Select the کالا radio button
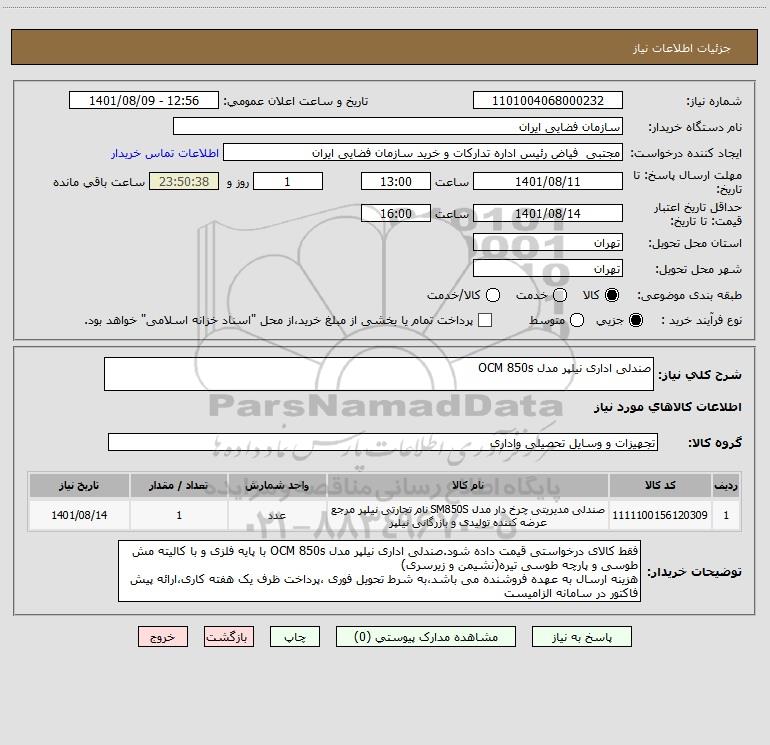770x745 pixels. 612,295
